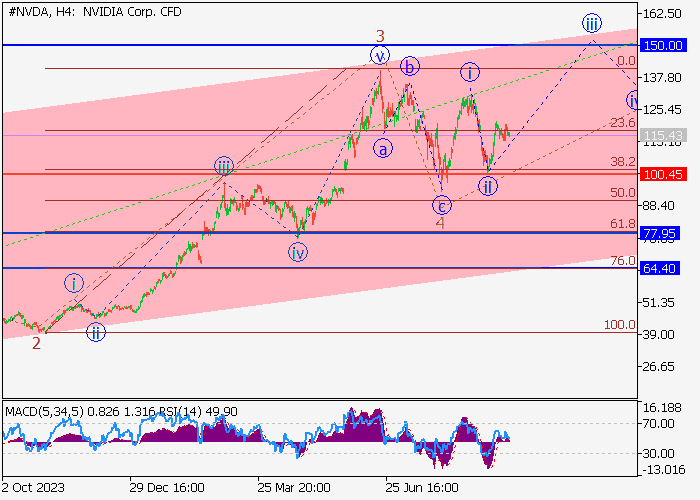Image resolution: width=700 pixels, height=500 pixels.
Task: Select the 100.0 Fibonacci level label
Action: 620,325
